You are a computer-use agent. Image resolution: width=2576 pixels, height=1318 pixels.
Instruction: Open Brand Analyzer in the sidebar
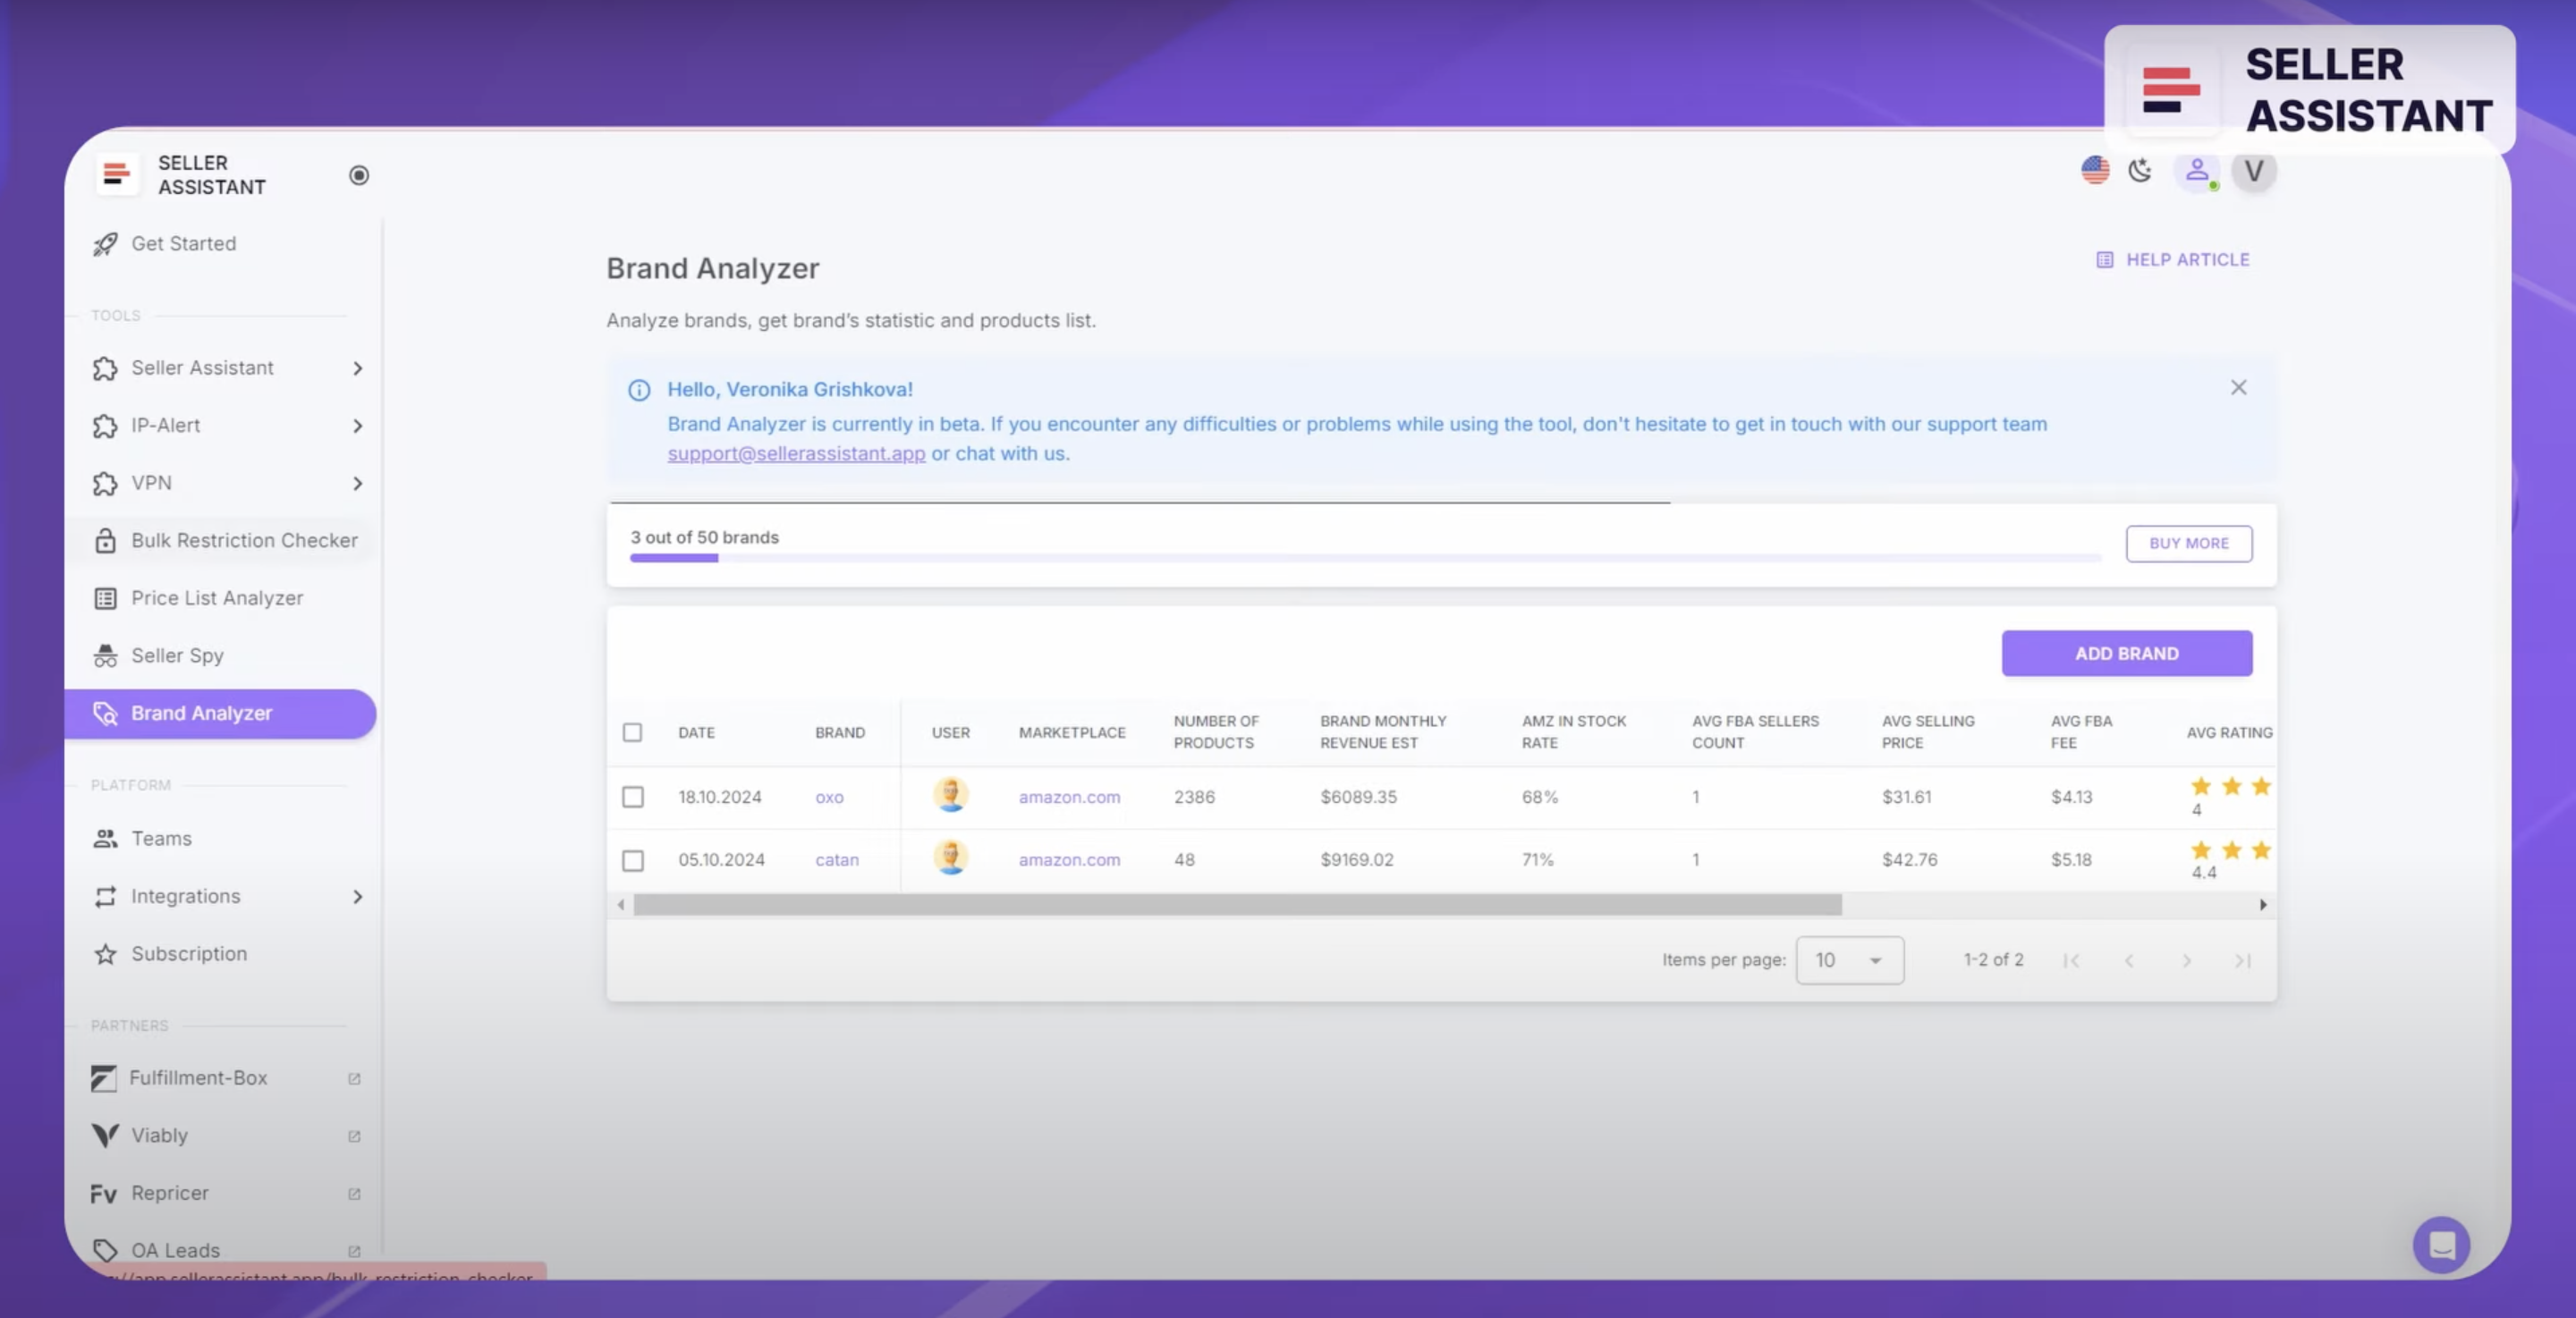coord(201,713)
